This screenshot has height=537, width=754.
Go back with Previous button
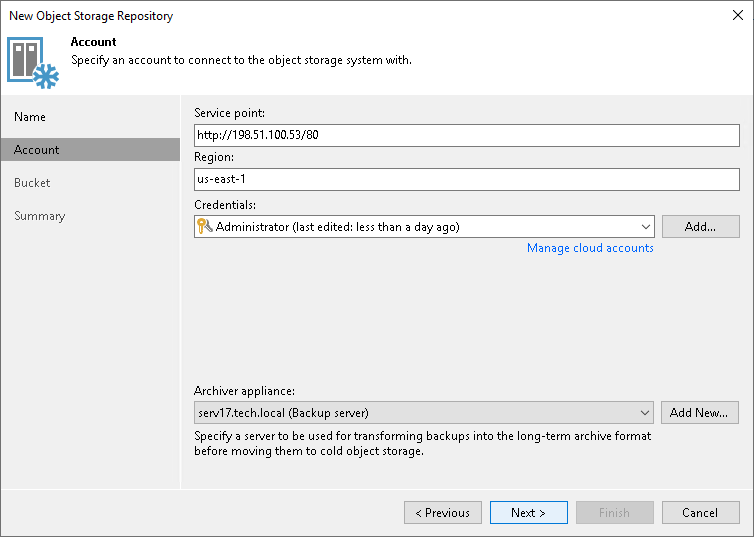click(x=443, y=512)
